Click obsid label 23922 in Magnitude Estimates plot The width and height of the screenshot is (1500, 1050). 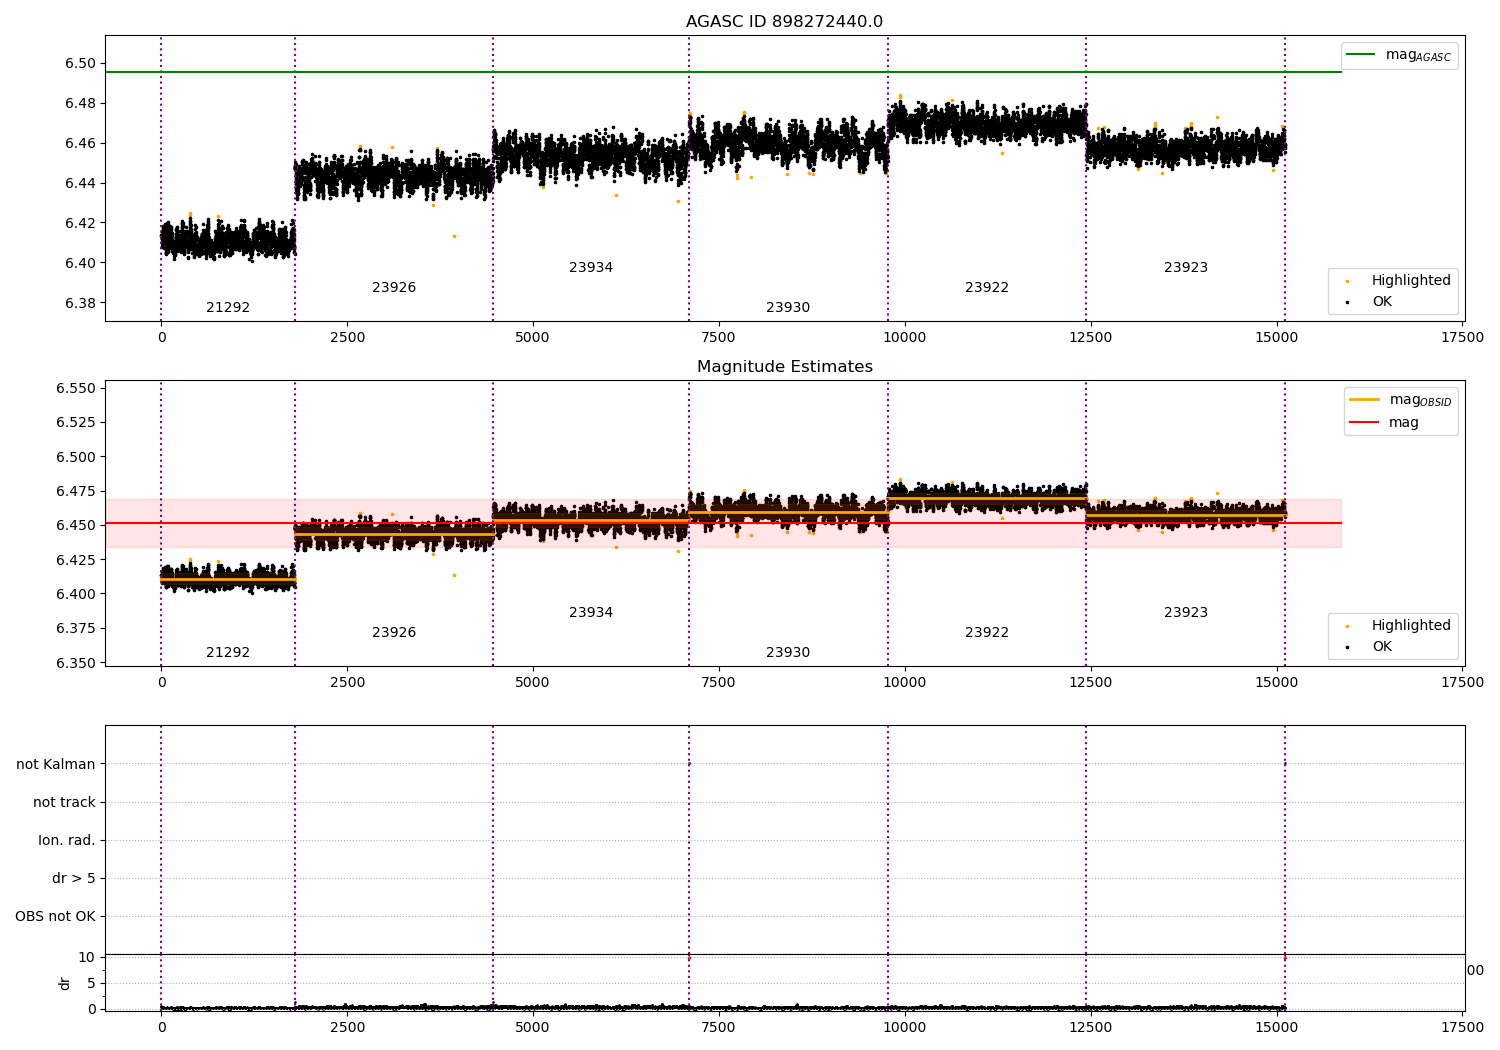click(x=987, y=633)
